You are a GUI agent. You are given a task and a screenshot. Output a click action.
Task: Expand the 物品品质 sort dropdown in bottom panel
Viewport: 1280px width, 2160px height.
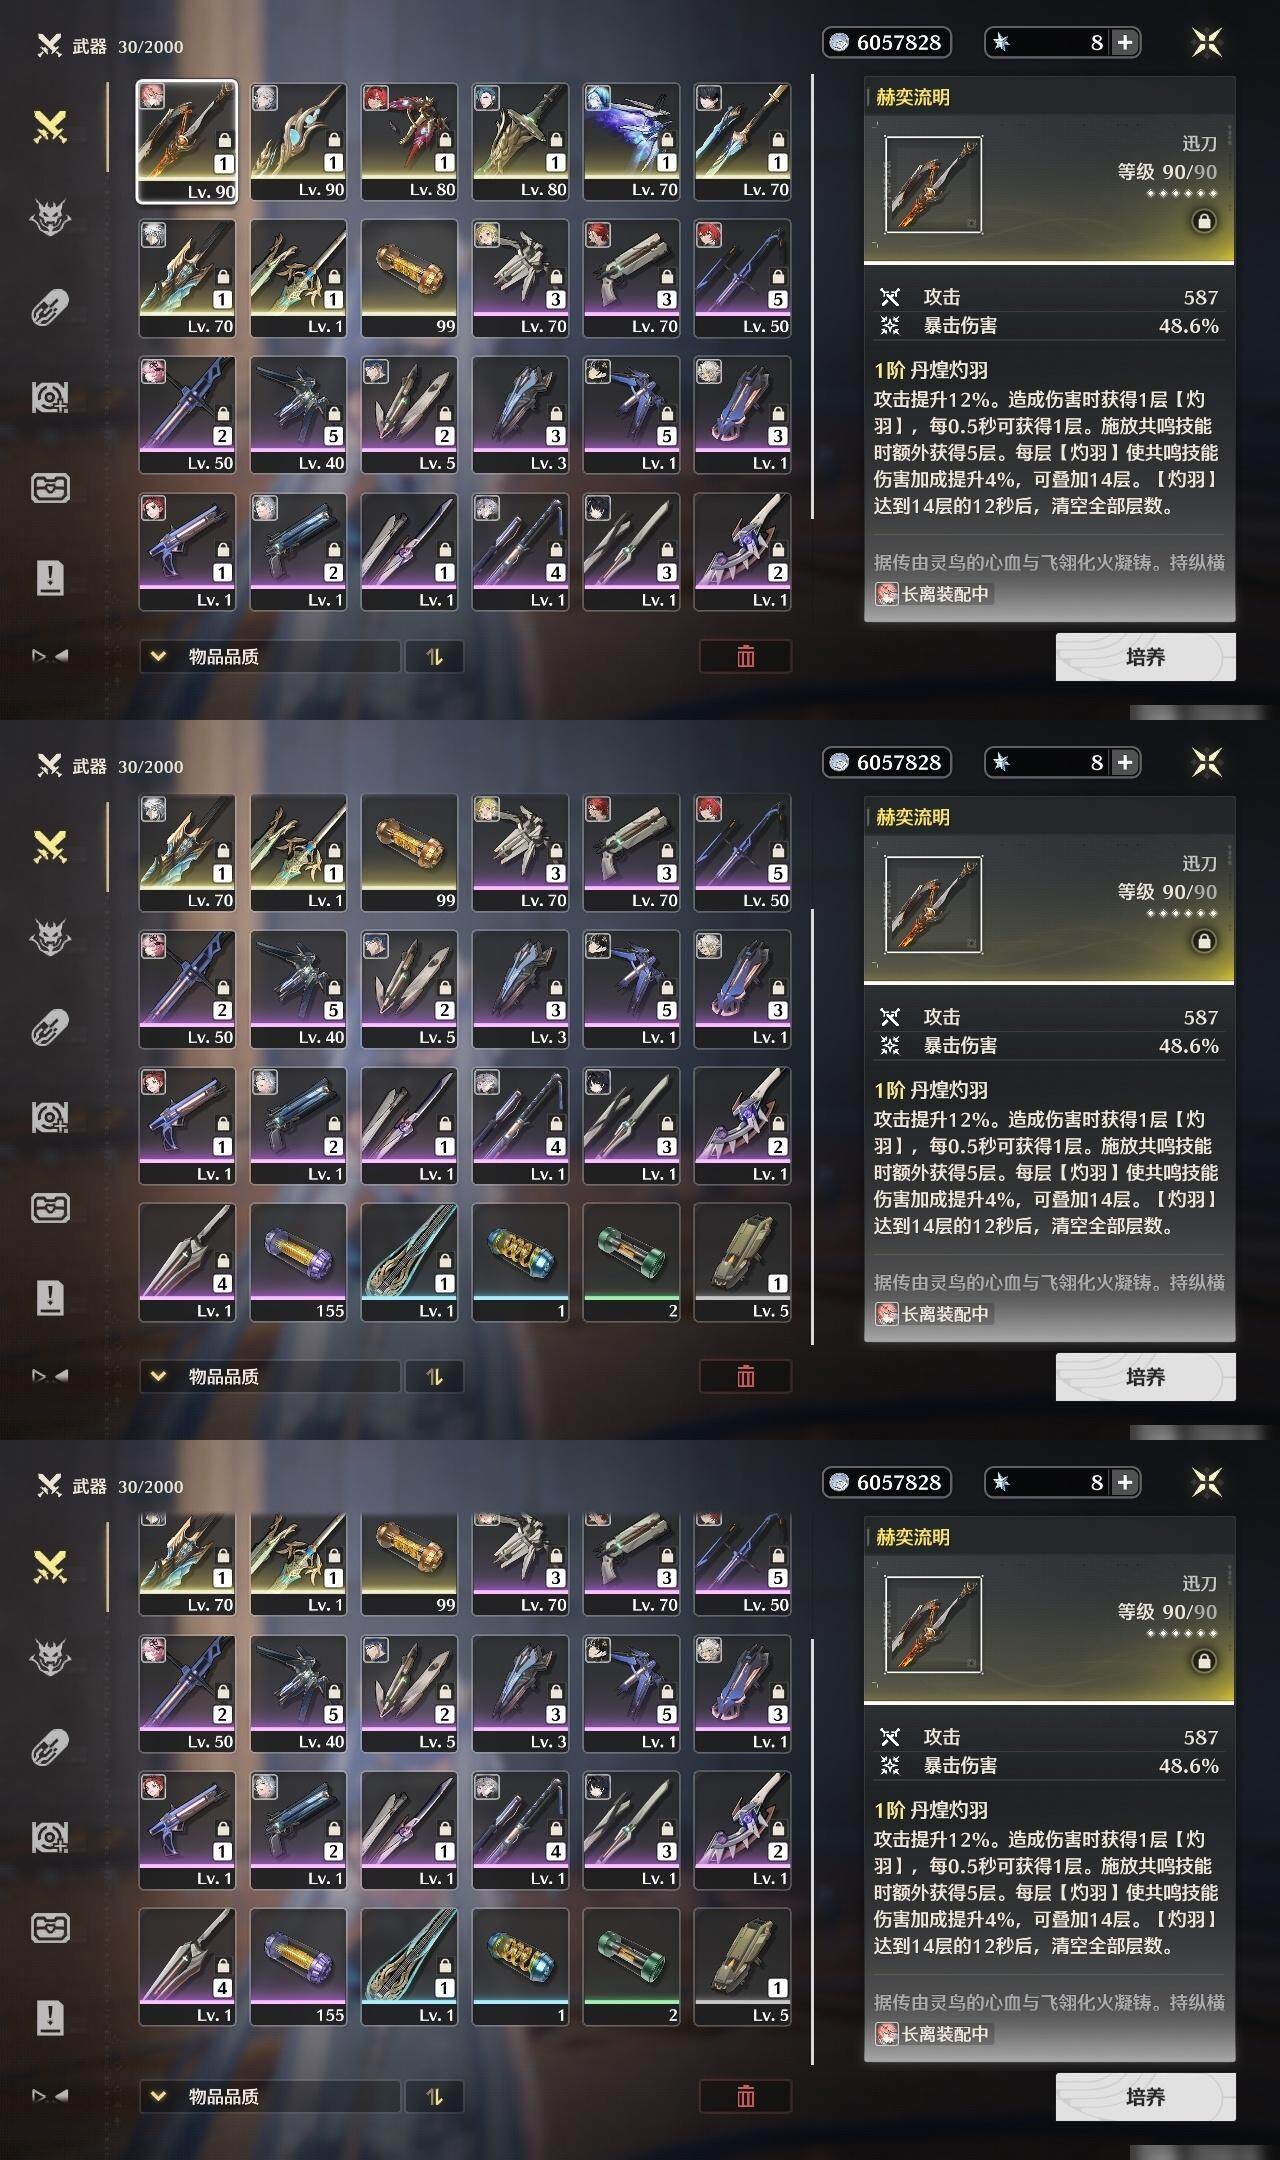point(270,2097)
